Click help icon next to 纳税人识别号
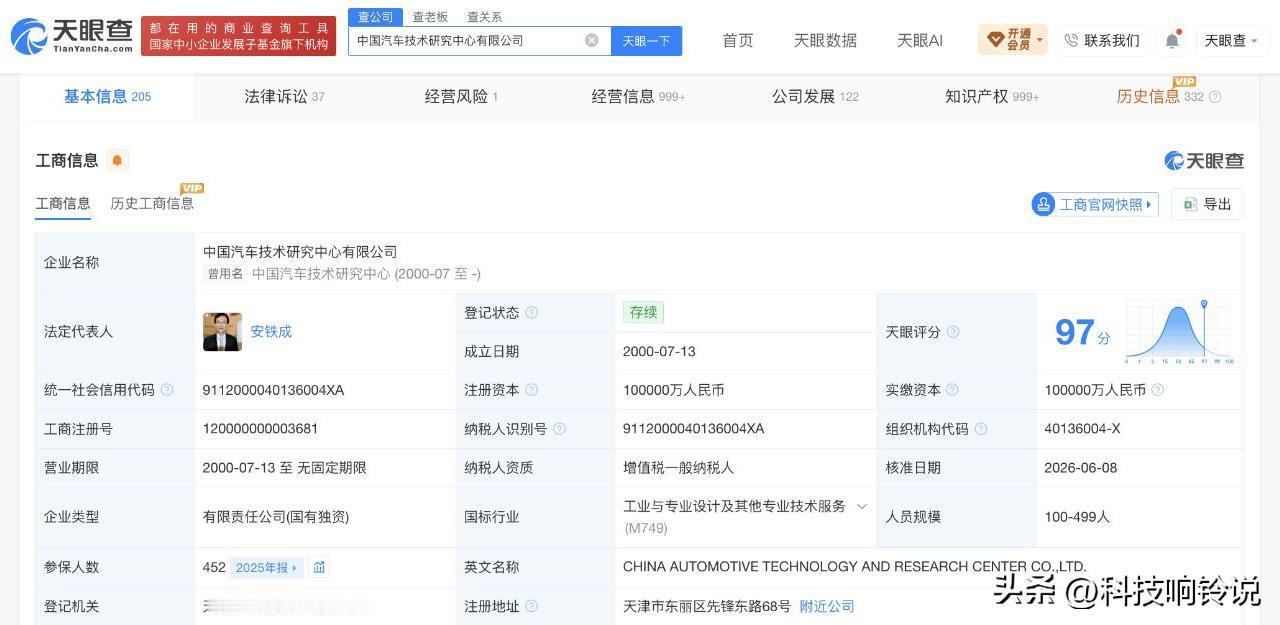The width and height of the screenshot is (1280, 625). (559, 429)
